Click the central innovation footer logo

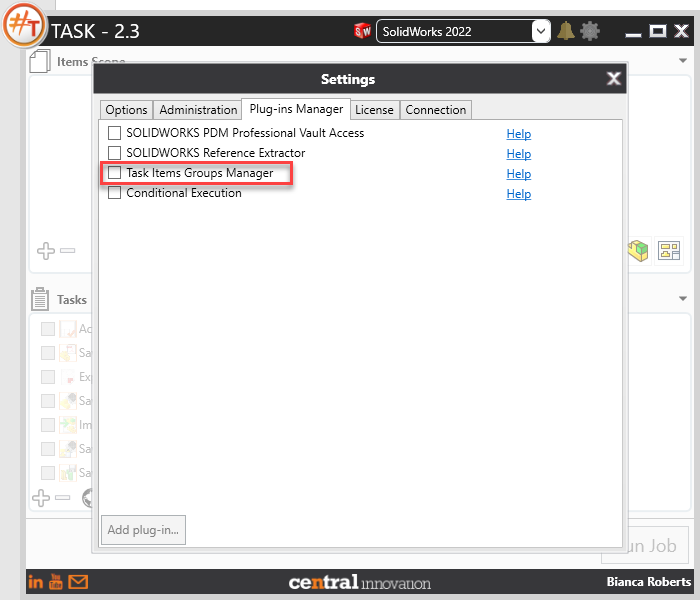[359, 582]
